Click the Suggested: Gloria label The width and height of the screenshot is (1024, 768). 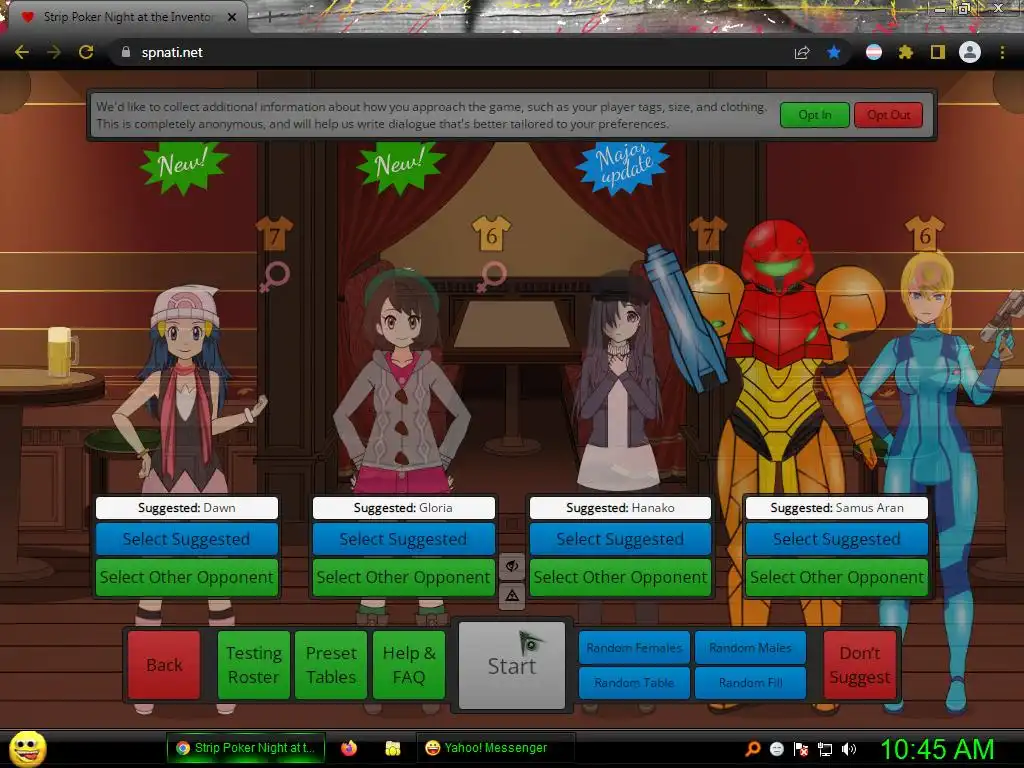pyautogui.click(x=404, y=508)
